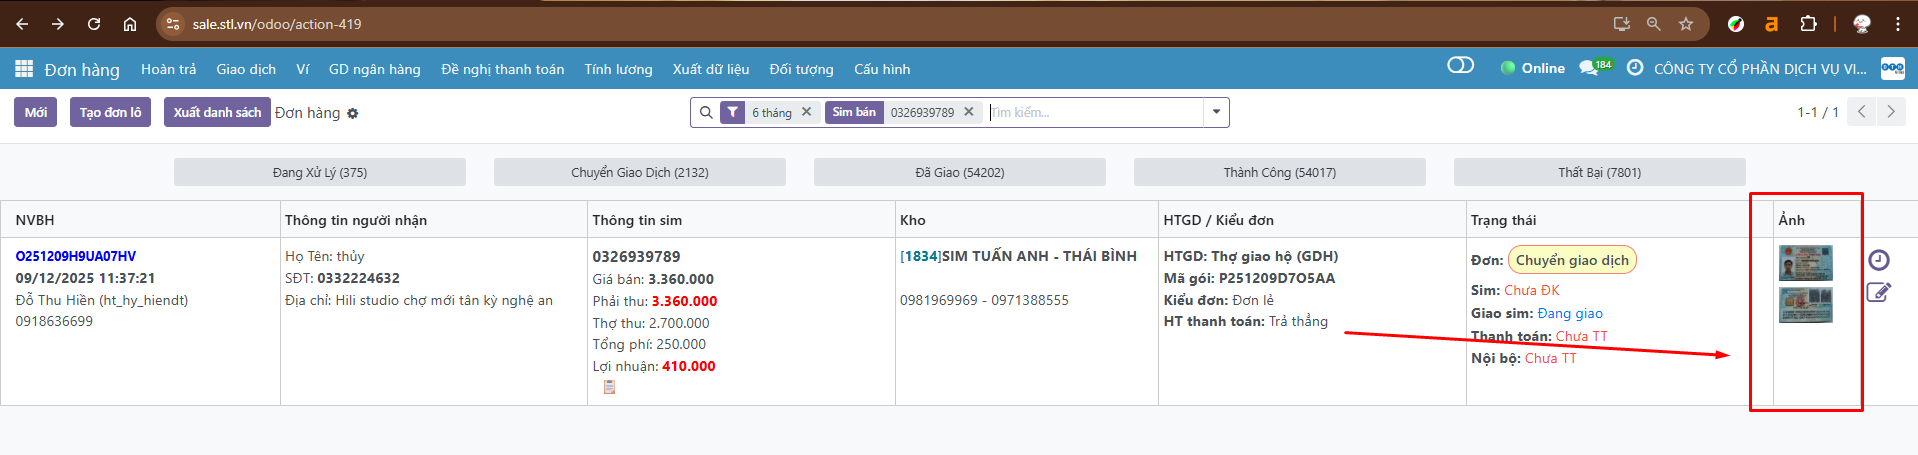Click the Tìm kiếm search input field

(1094, 112)
